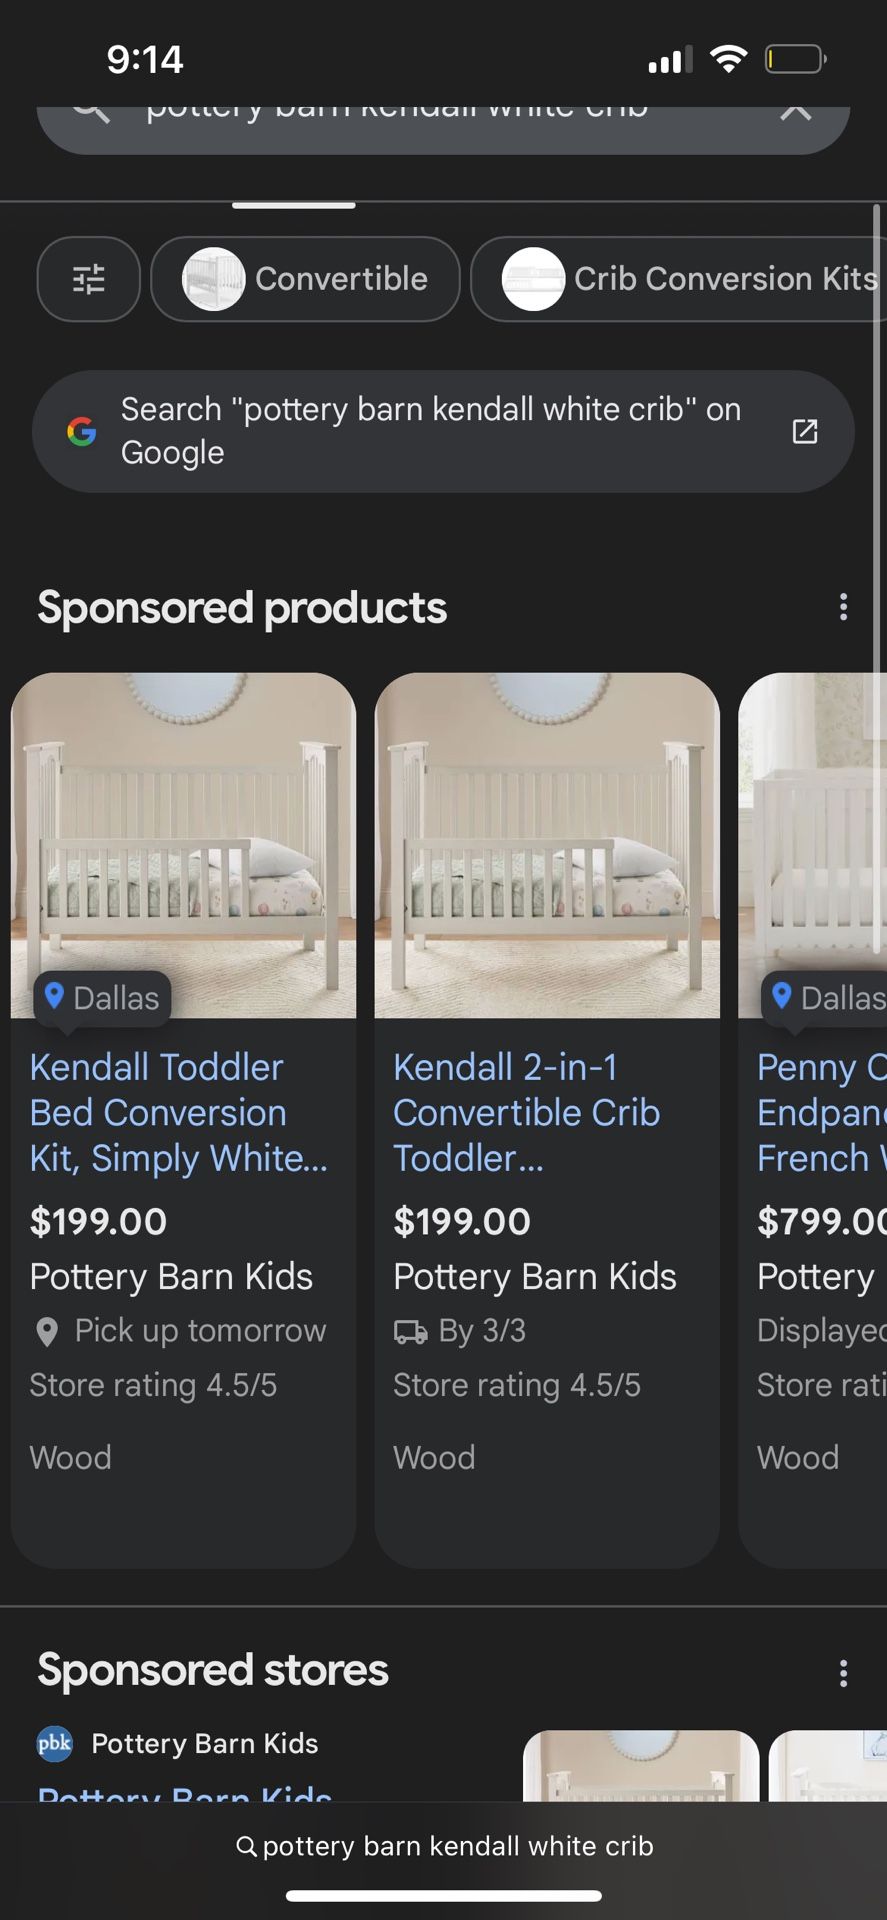
Task: Tap the external link icon on Google search
Action: click(804, 431)
